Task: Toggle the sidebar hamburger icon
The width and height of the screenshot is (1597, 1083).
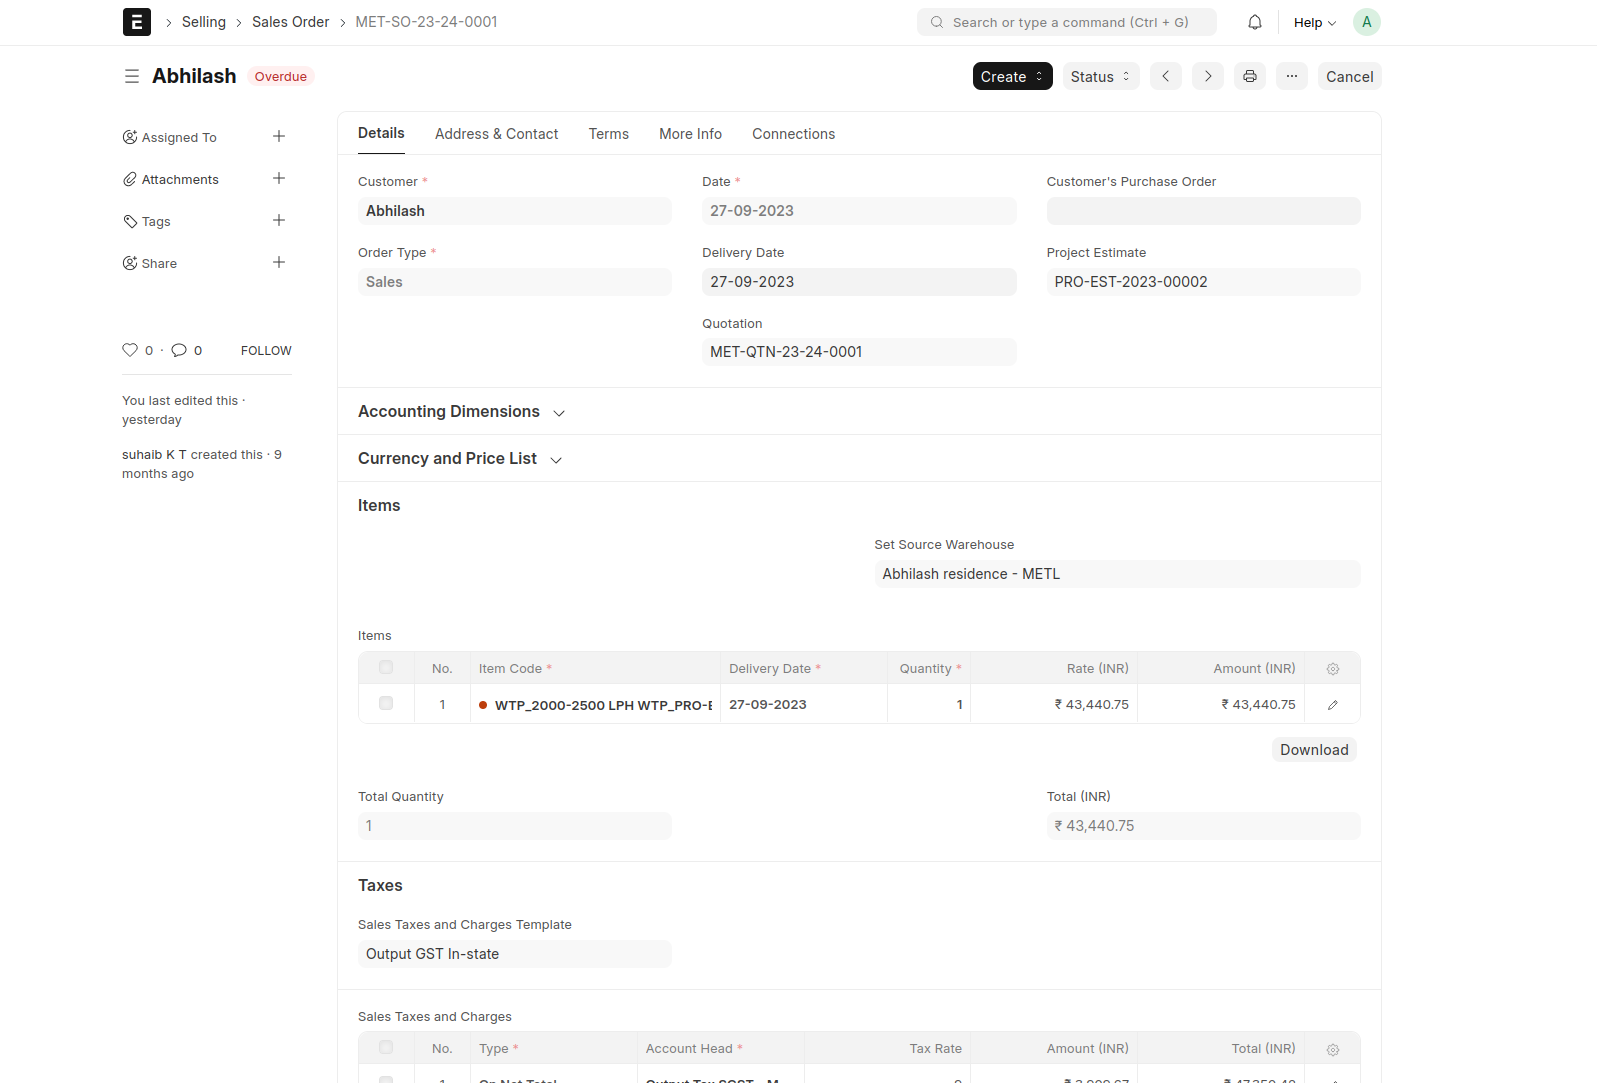Action: pos(131,76)
